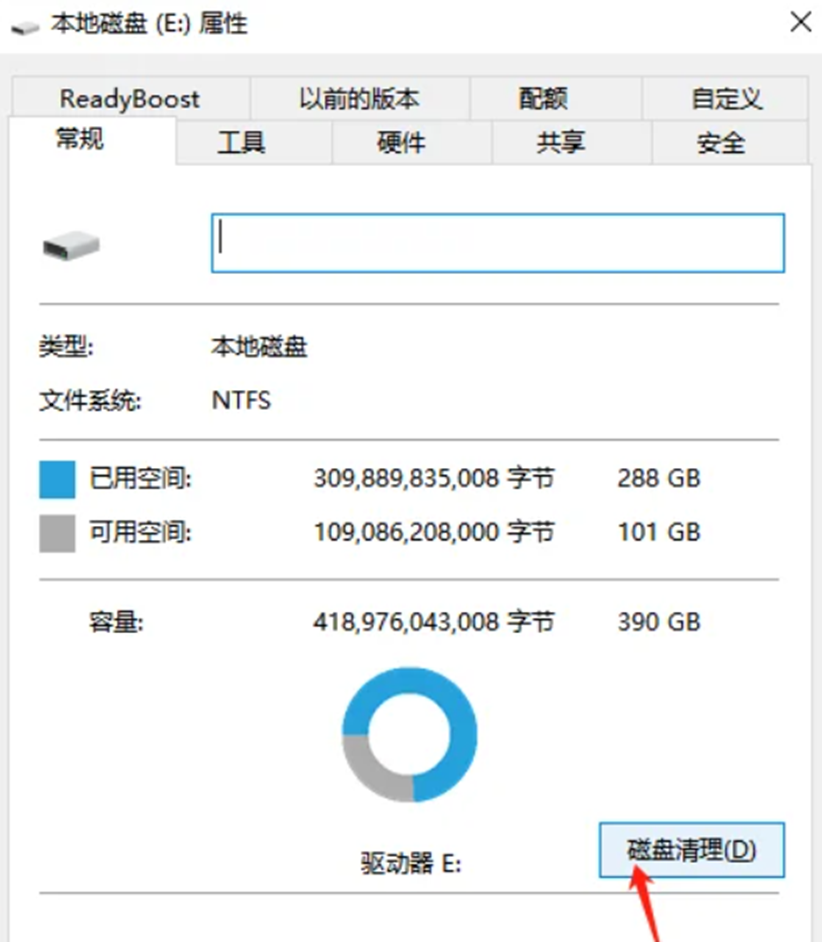
Task: Click the 磁盘清理(D) button
Action: pos(692,849)
